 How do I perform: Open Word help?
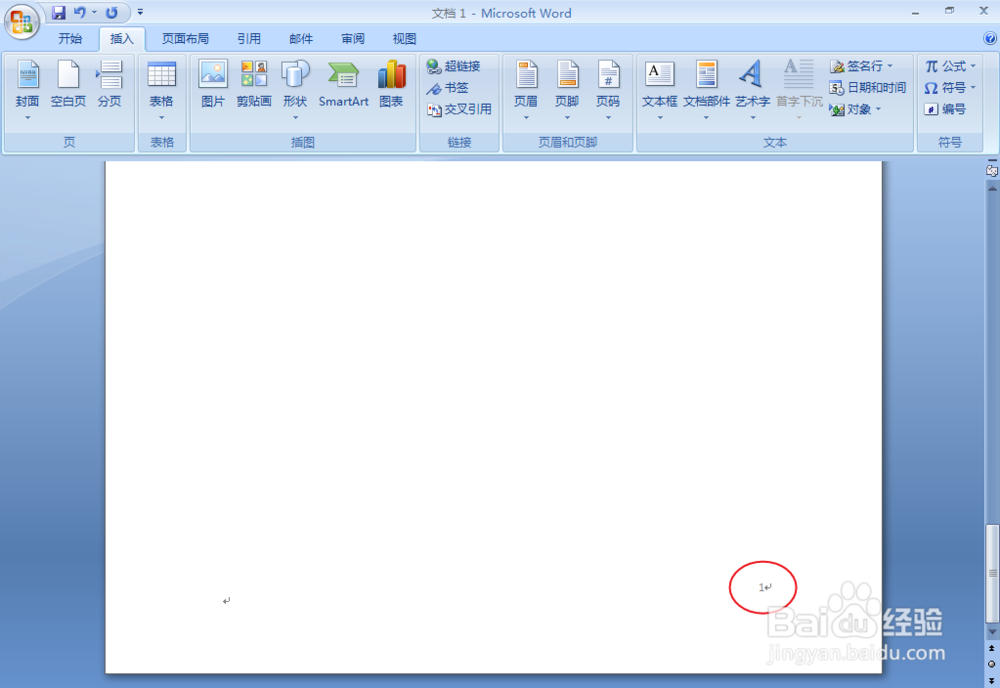(x=990, y=39)
